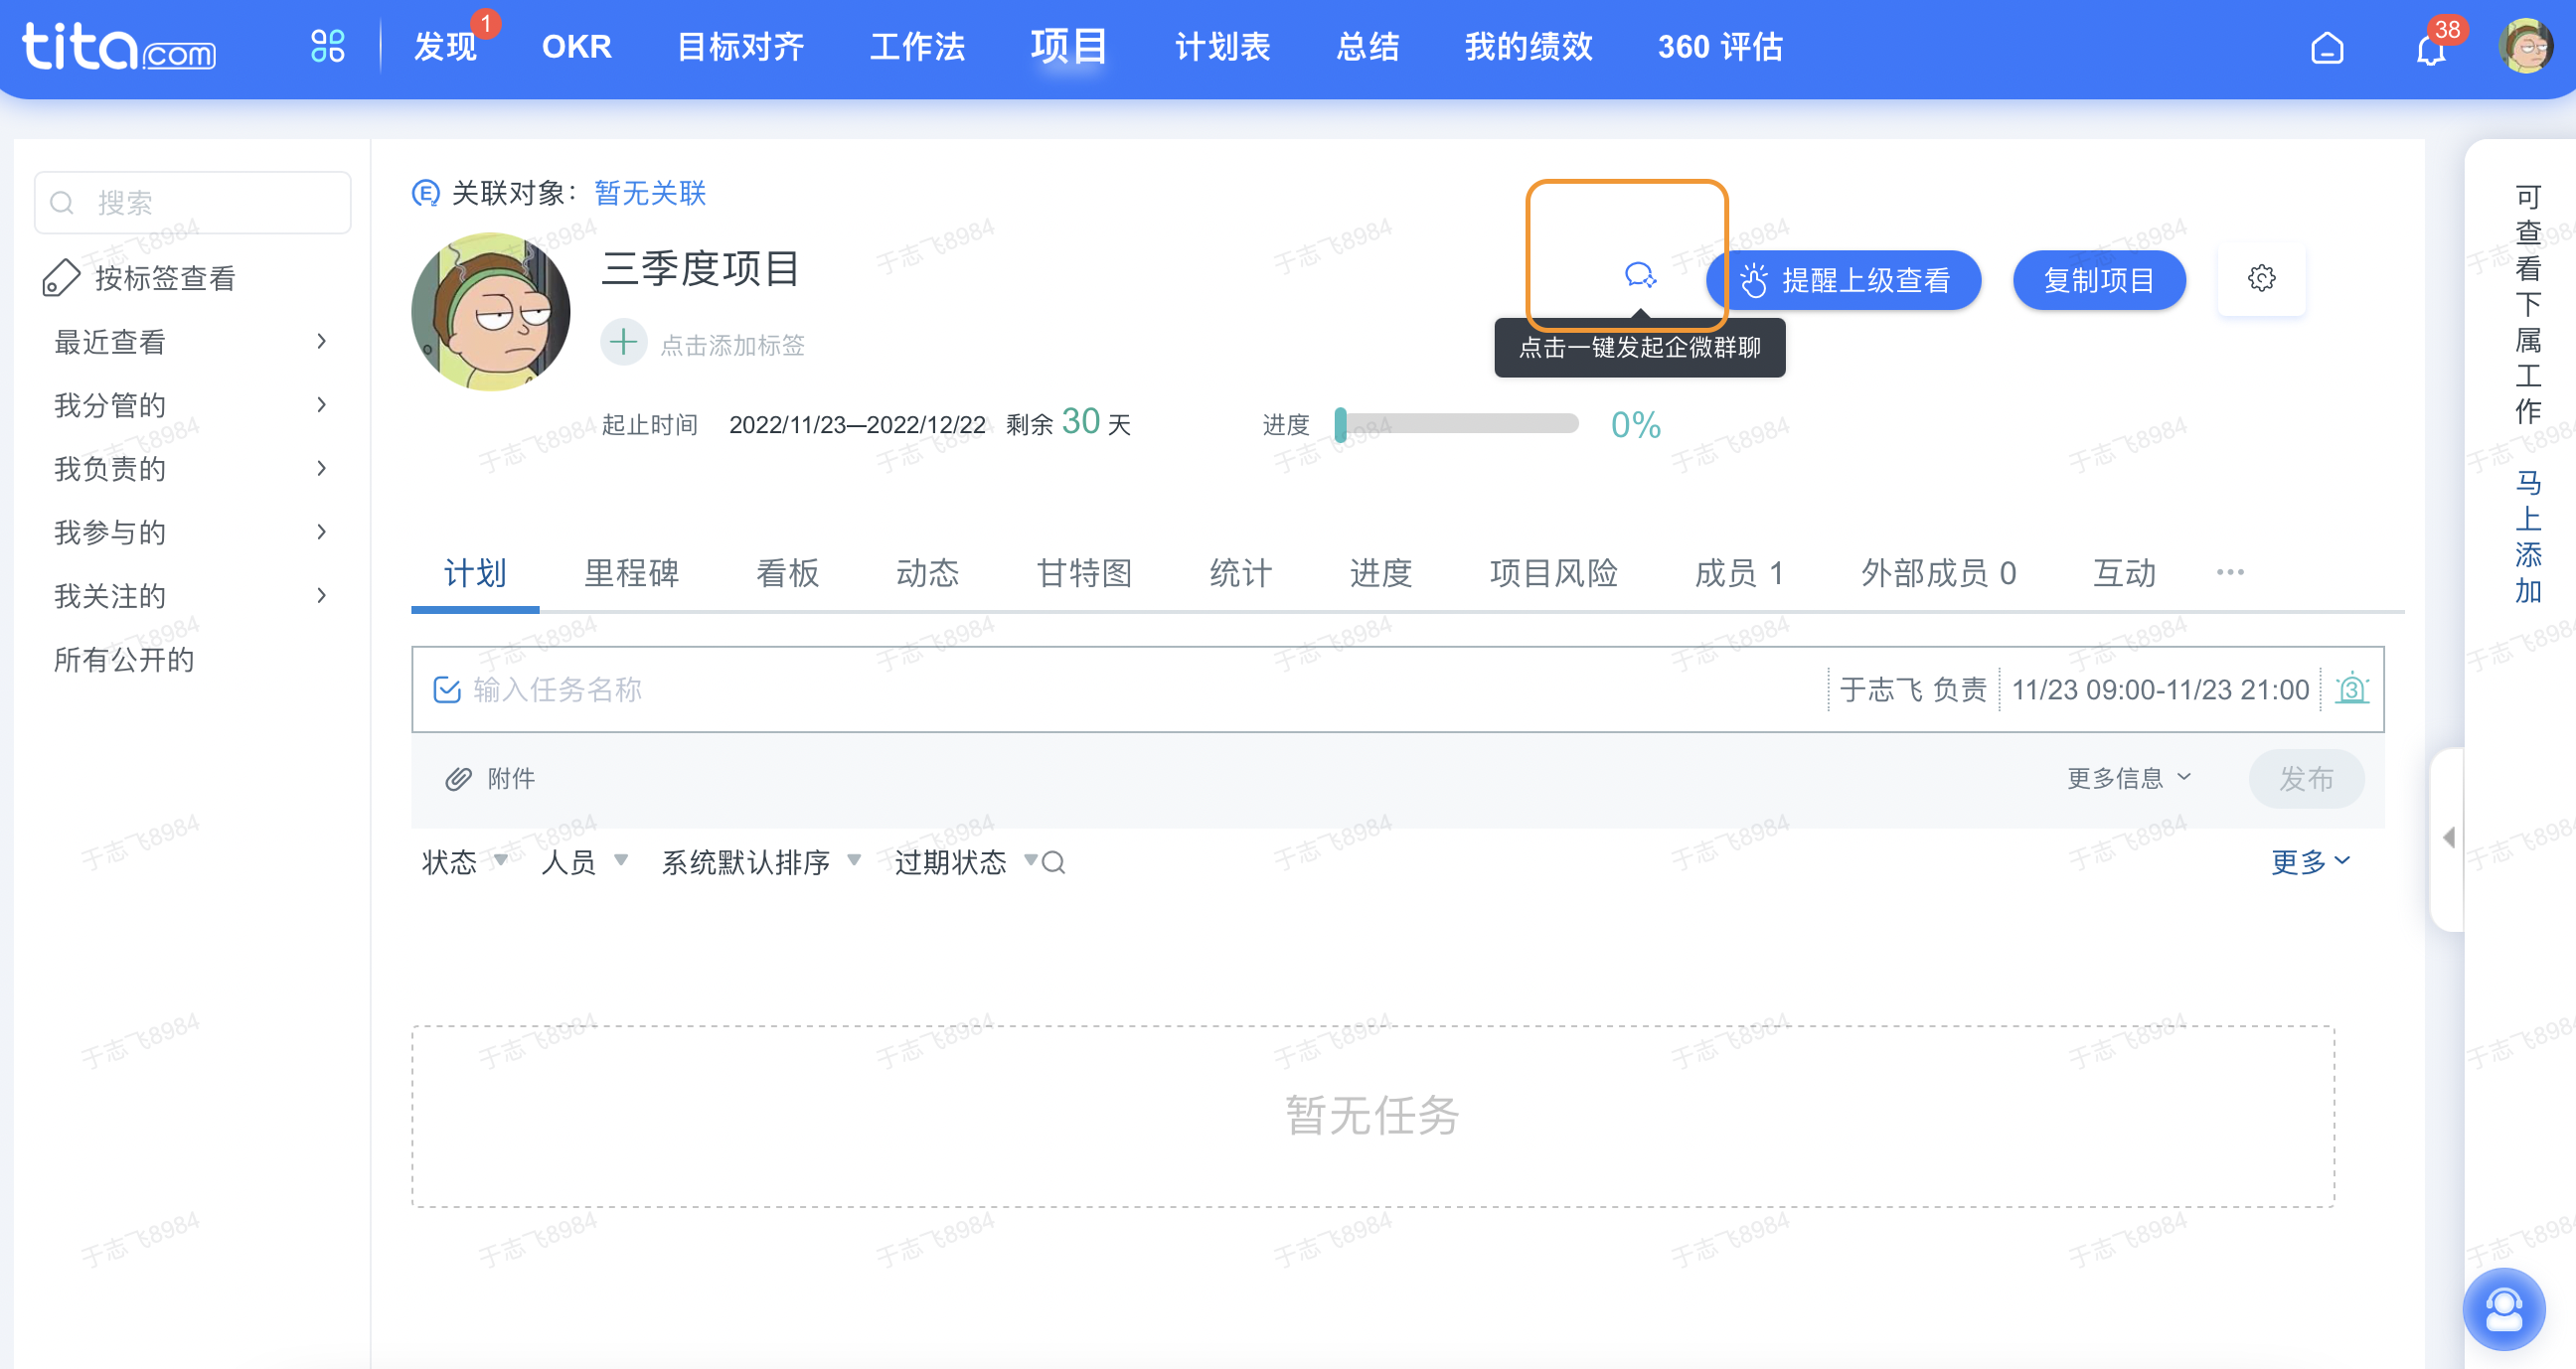Click the enterprise WeChat group chat icon
The width and height of the screenshot is (2576, 1369).
(x=1636, y=277)
